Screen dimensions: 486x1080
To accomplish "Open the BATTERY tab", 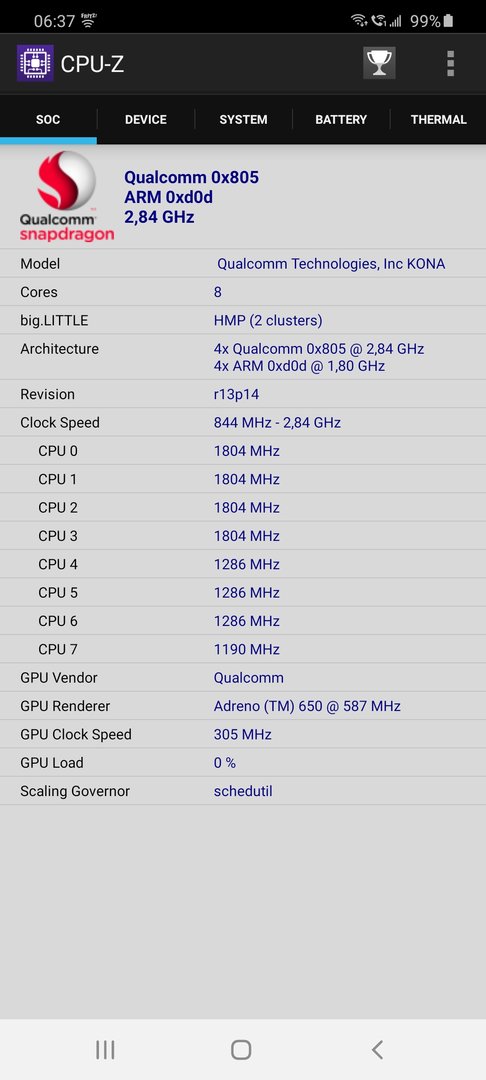I will 341,119.
